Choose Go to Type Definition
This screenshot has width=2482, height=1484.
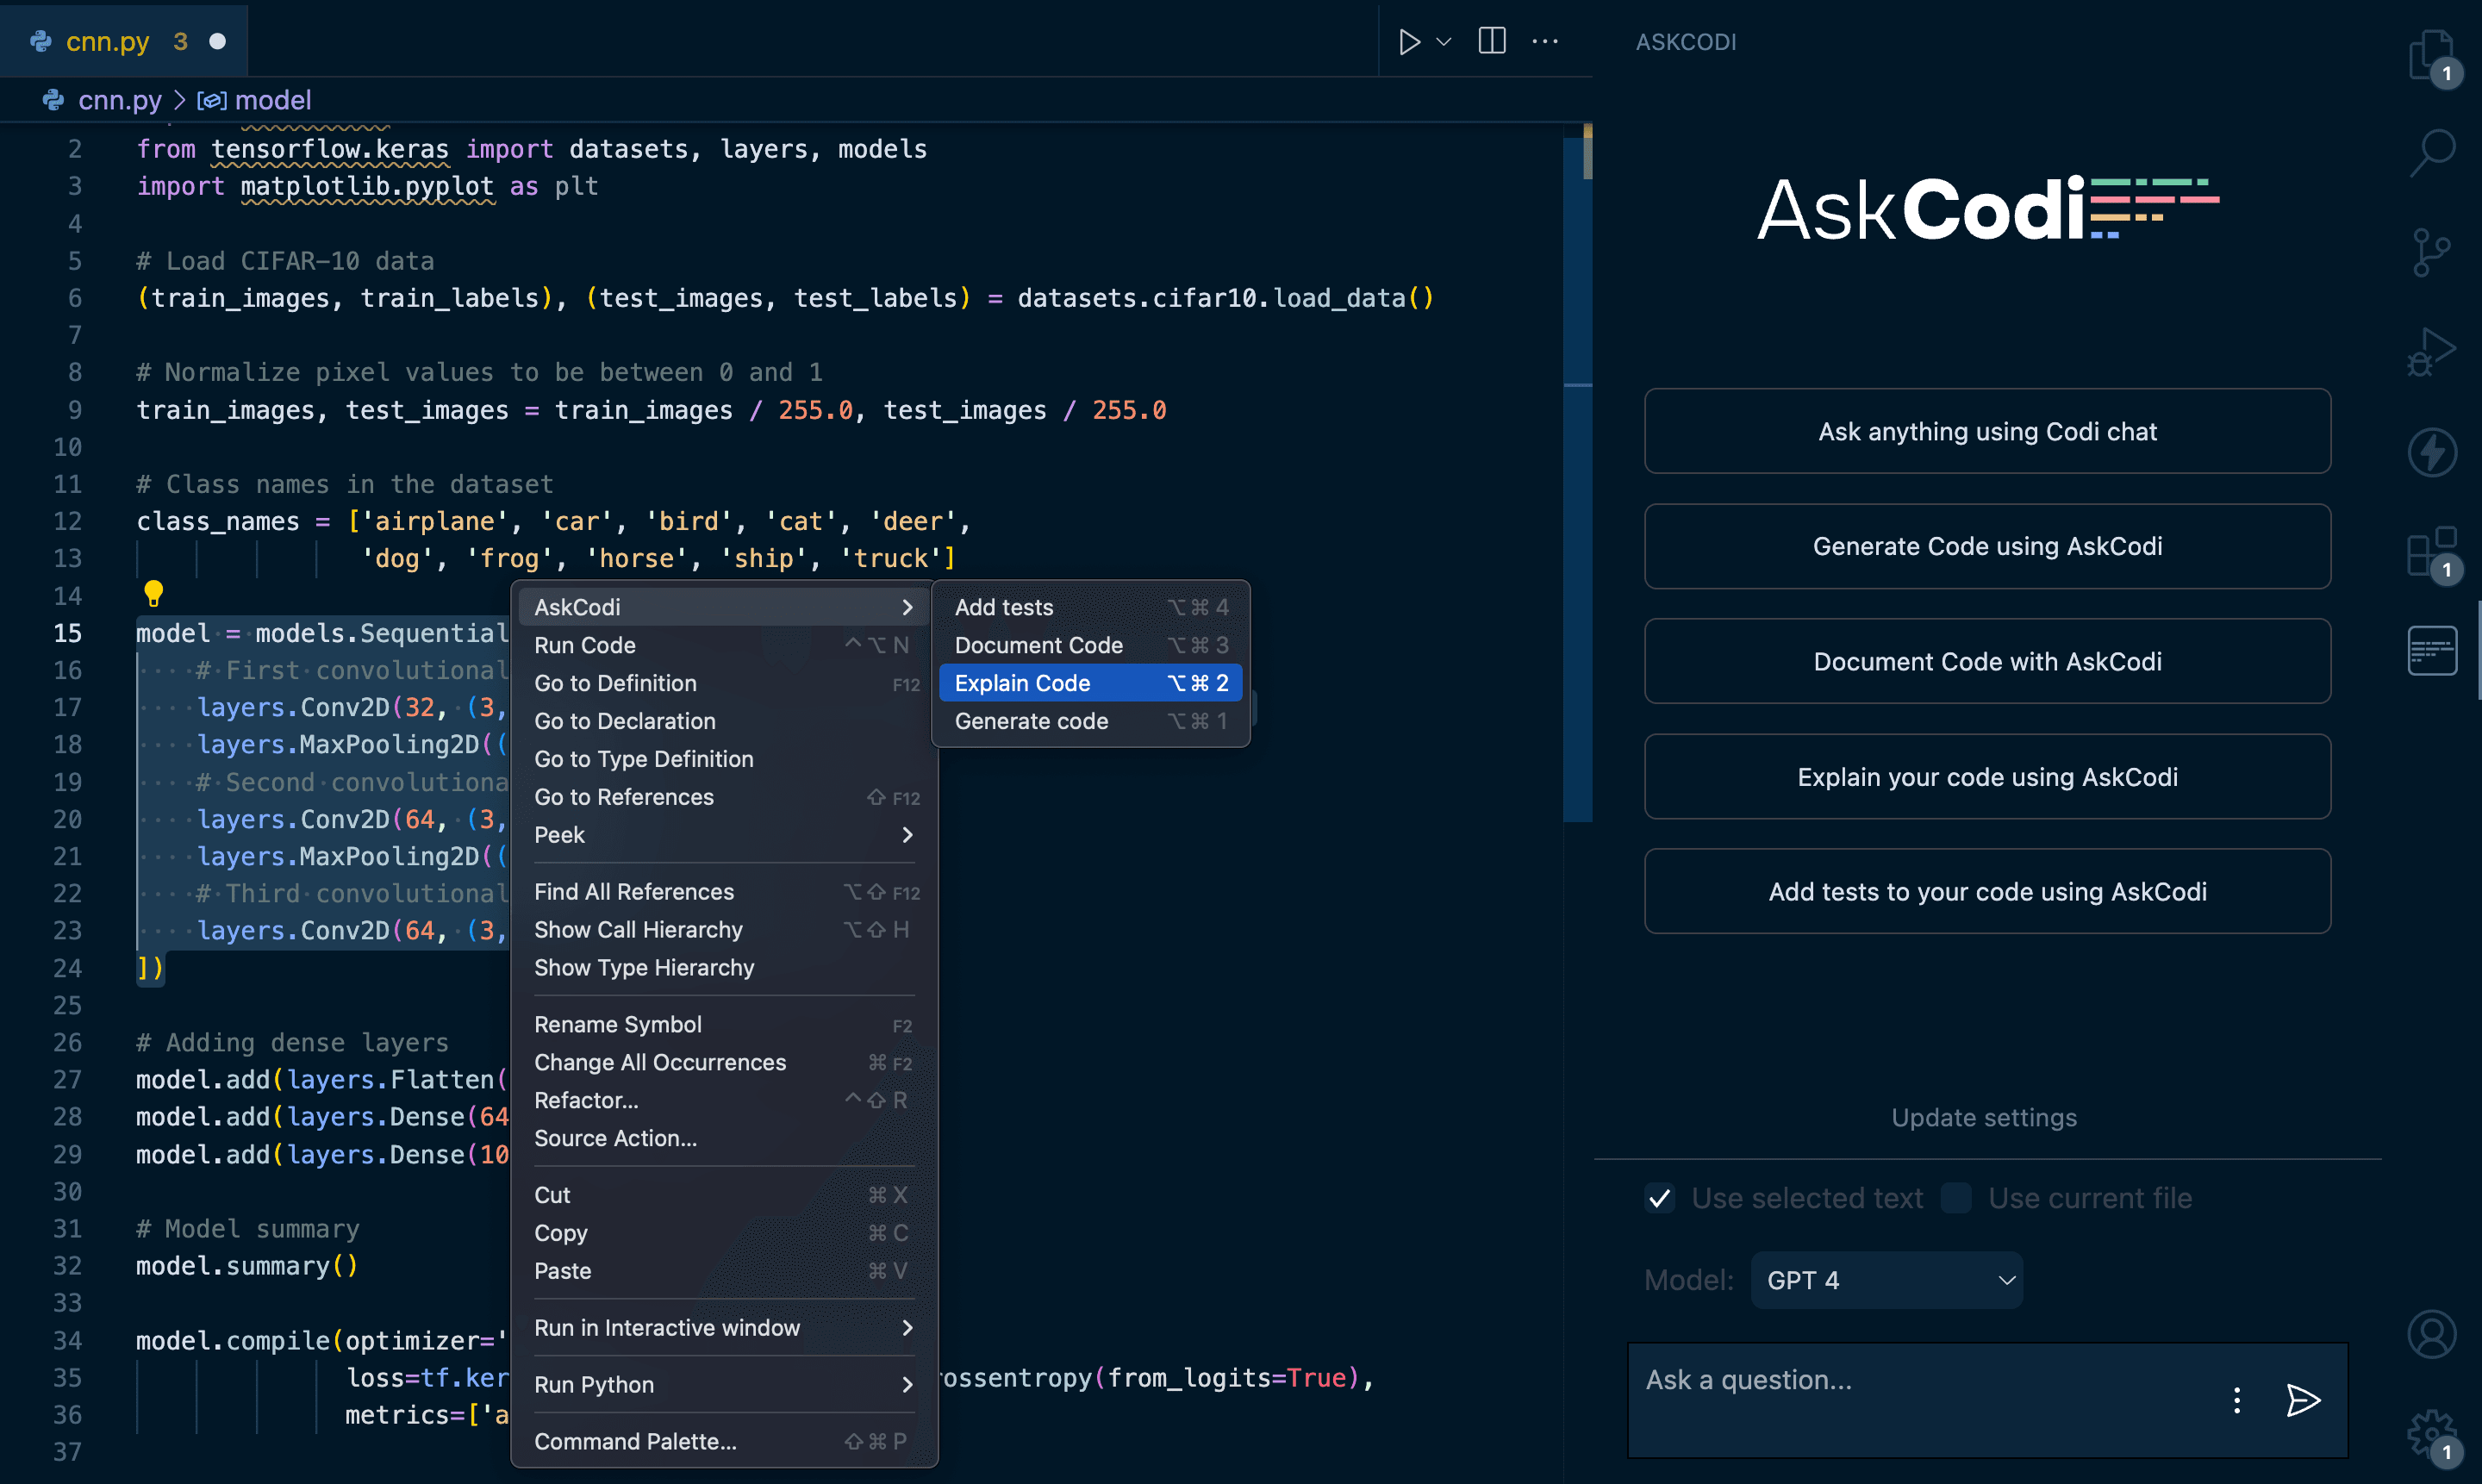[x=724, y=759]
